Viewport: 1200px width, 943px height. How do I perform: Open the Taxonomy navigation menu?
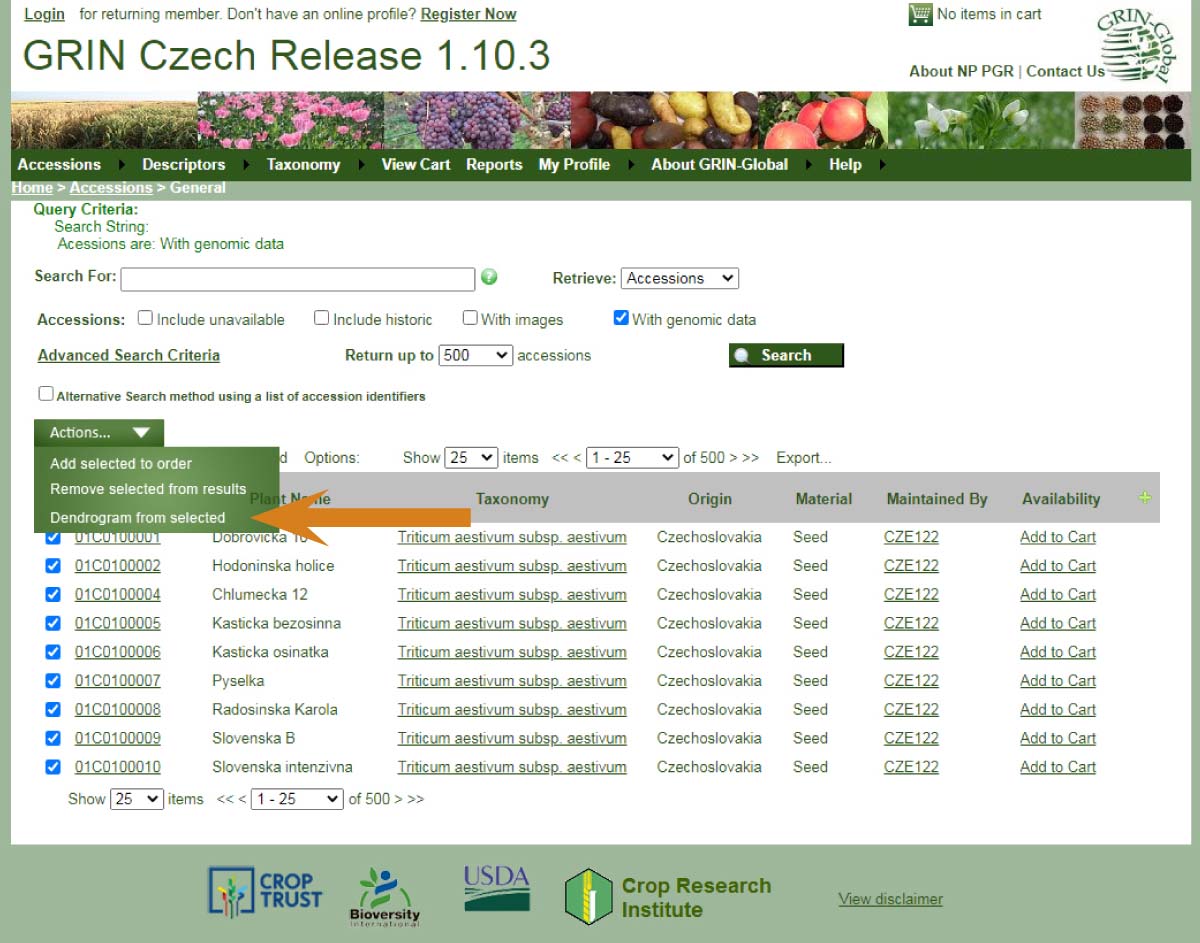pyautogui.click(x=303, y=164)
